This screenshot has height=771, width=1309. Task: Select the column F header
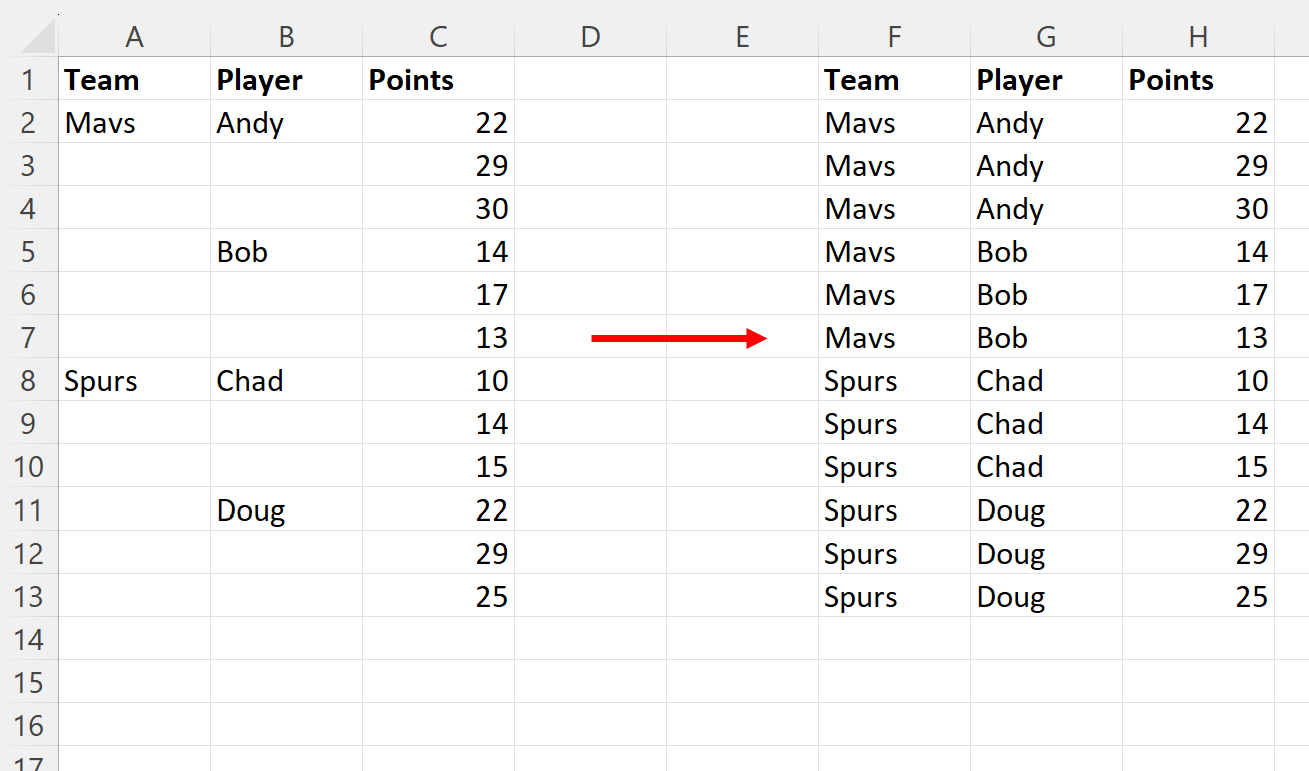click(893, 36)
